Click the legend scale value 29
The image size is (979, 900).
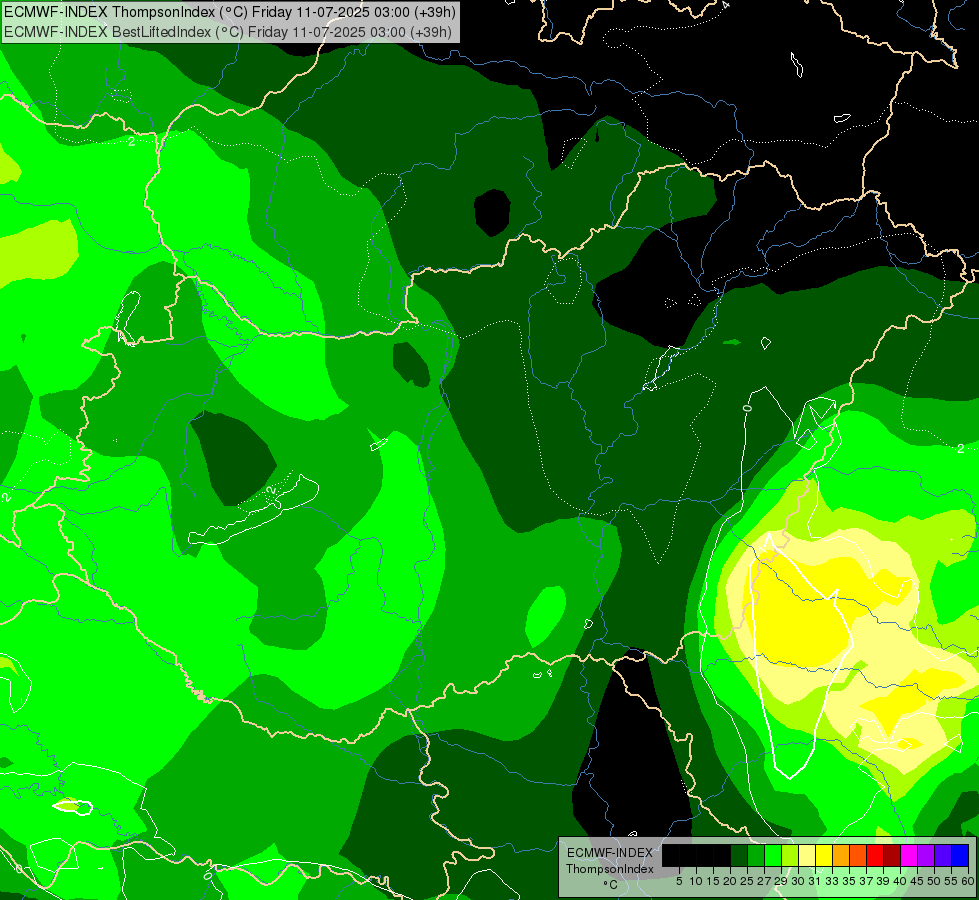pyautogui.click(x=781, y=881)
